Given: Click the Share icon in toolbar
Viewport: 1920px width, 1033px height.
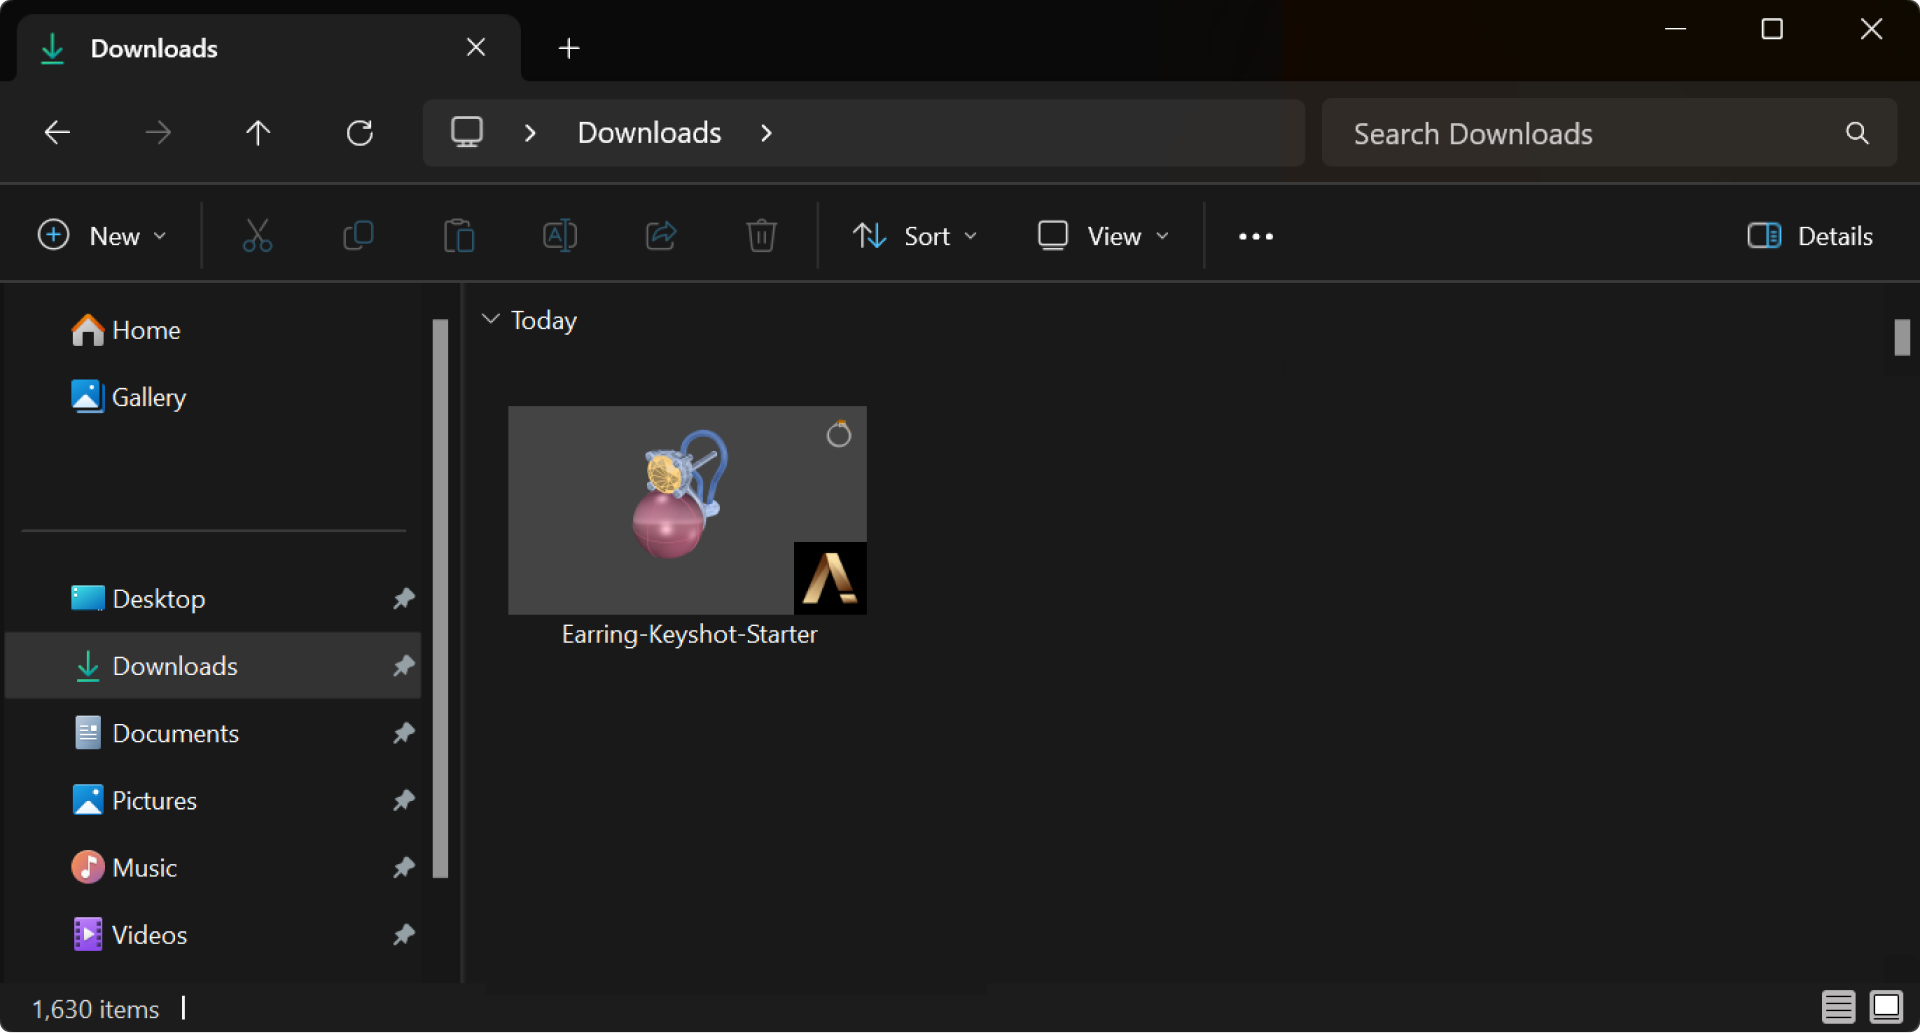Looking at the screenshot, I should [x=661, y=236].
